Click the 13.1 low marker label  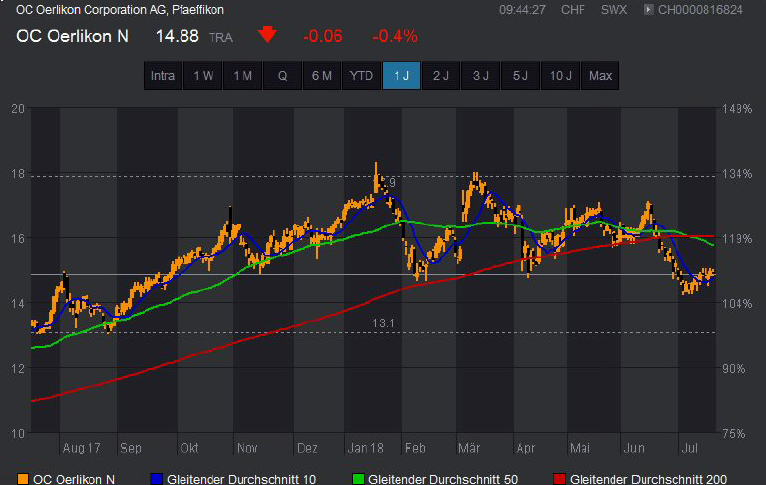coord(383,323)
